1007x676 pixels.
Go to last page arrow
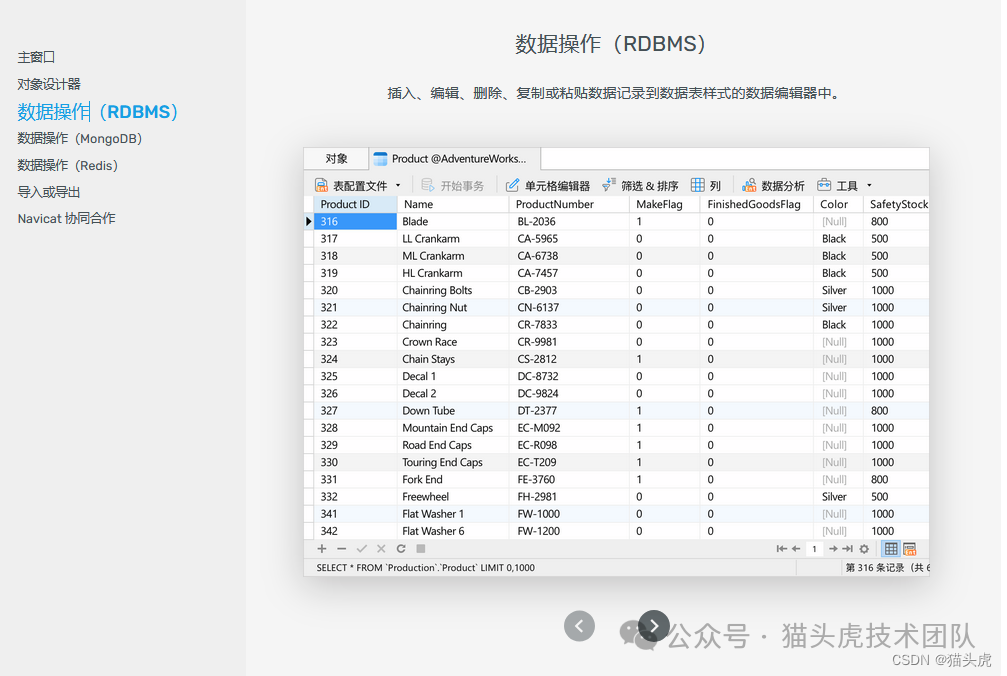(848, 549)
